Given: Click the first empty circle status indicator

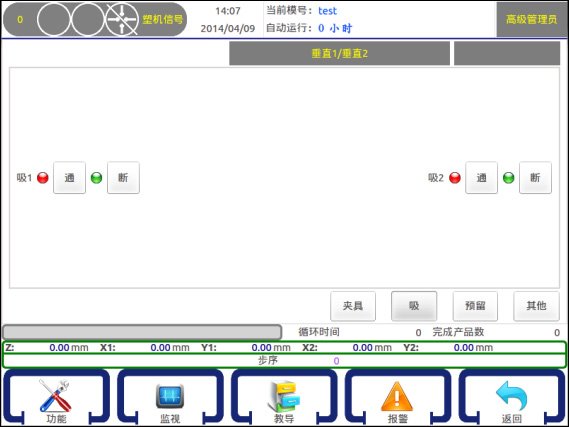Looking at the screenshot, I should pos(54,19).
